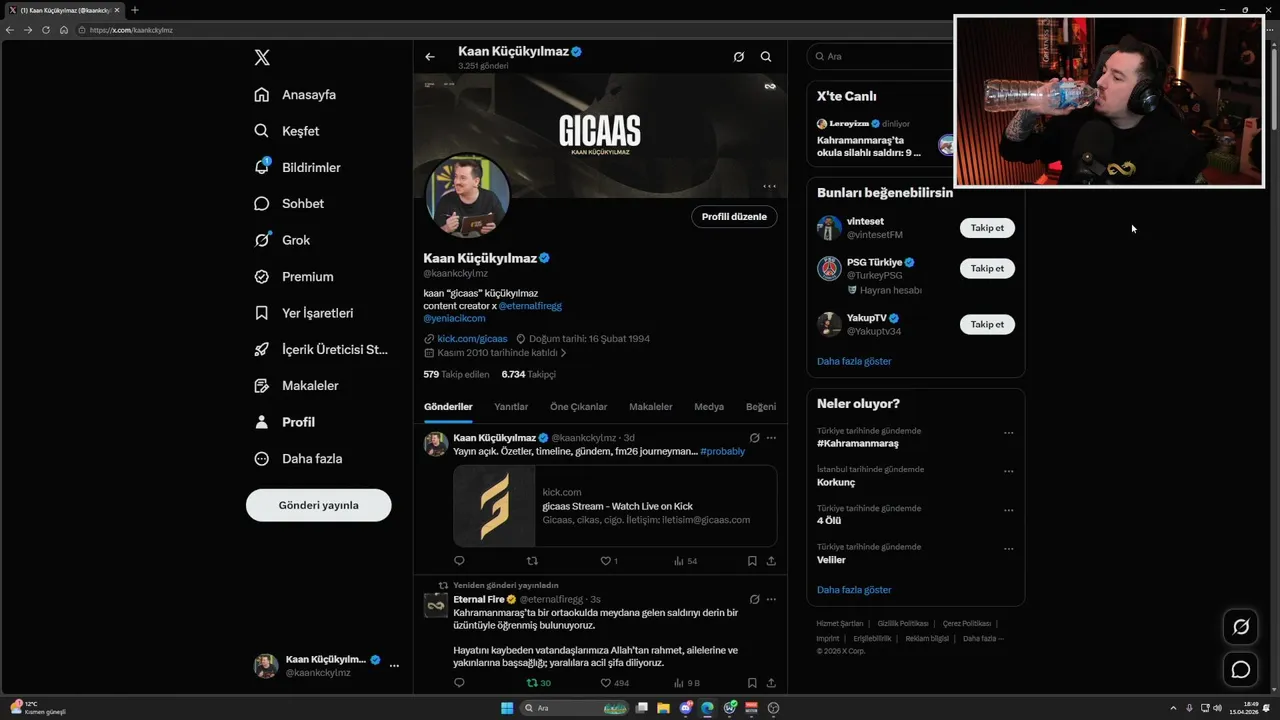Open account switcher three dots menu
Screen dimensions: 1280x720
[394, 665]
